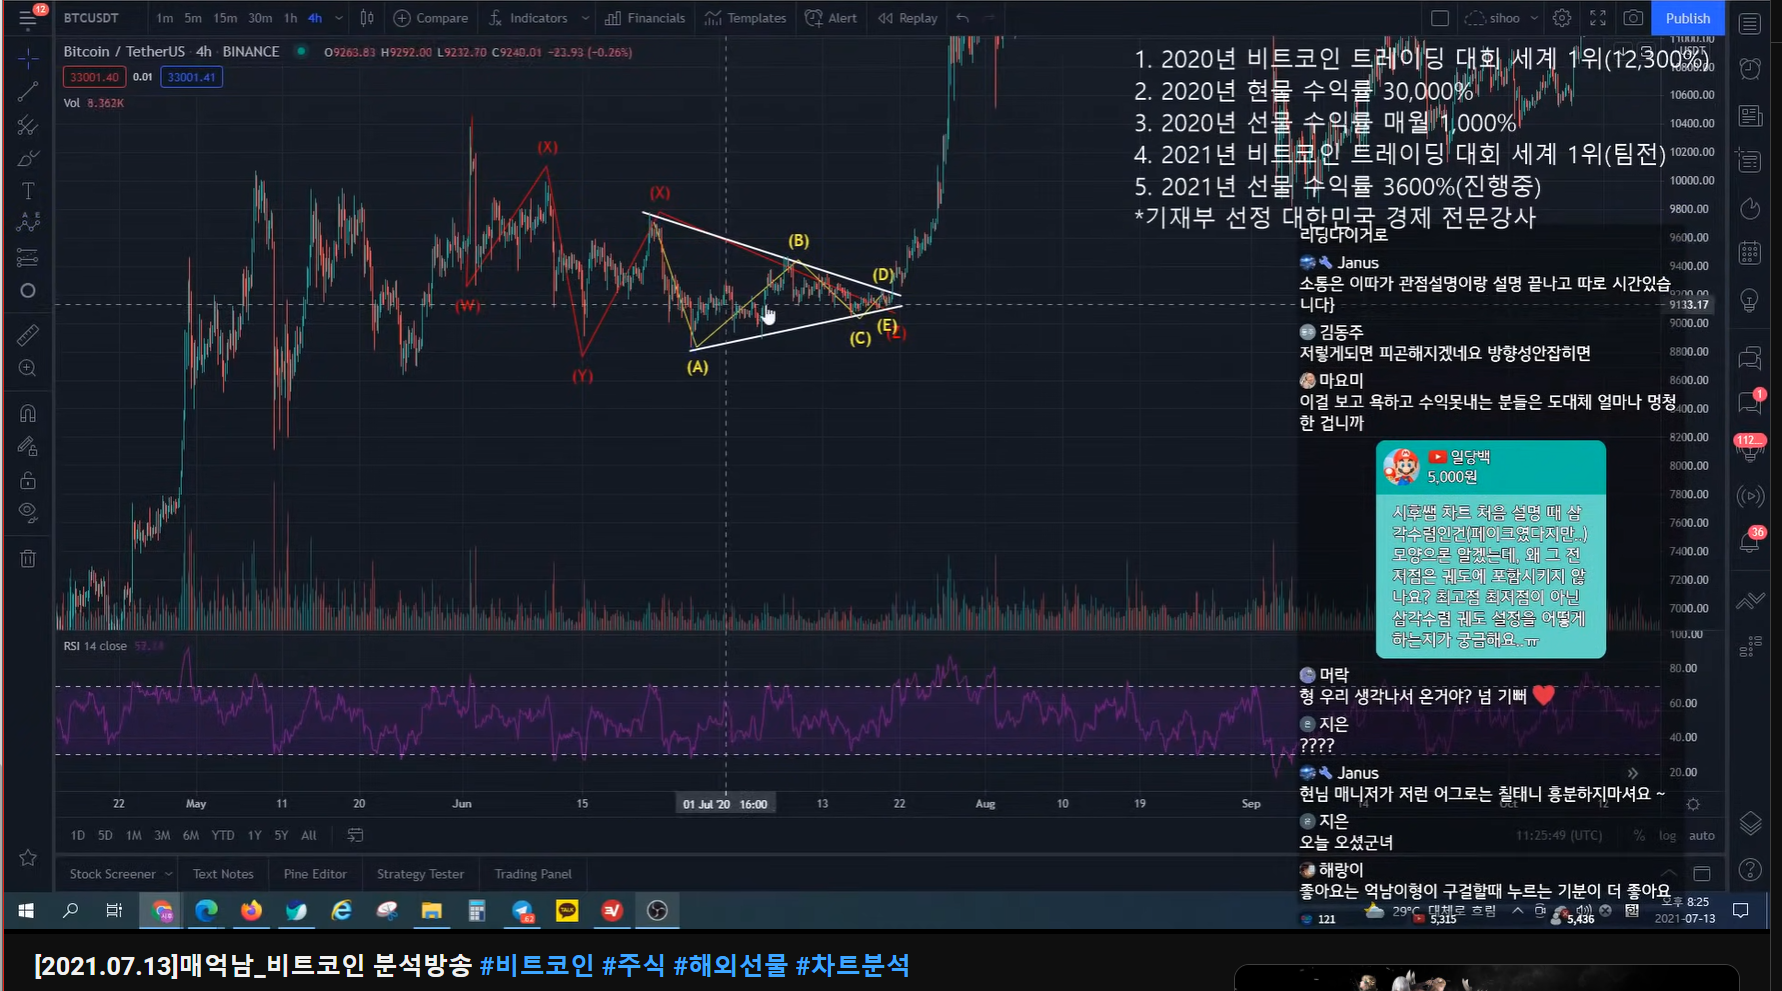Open the help center question icon
The image size is (1782, 991).
click(x=1750, y=870)
